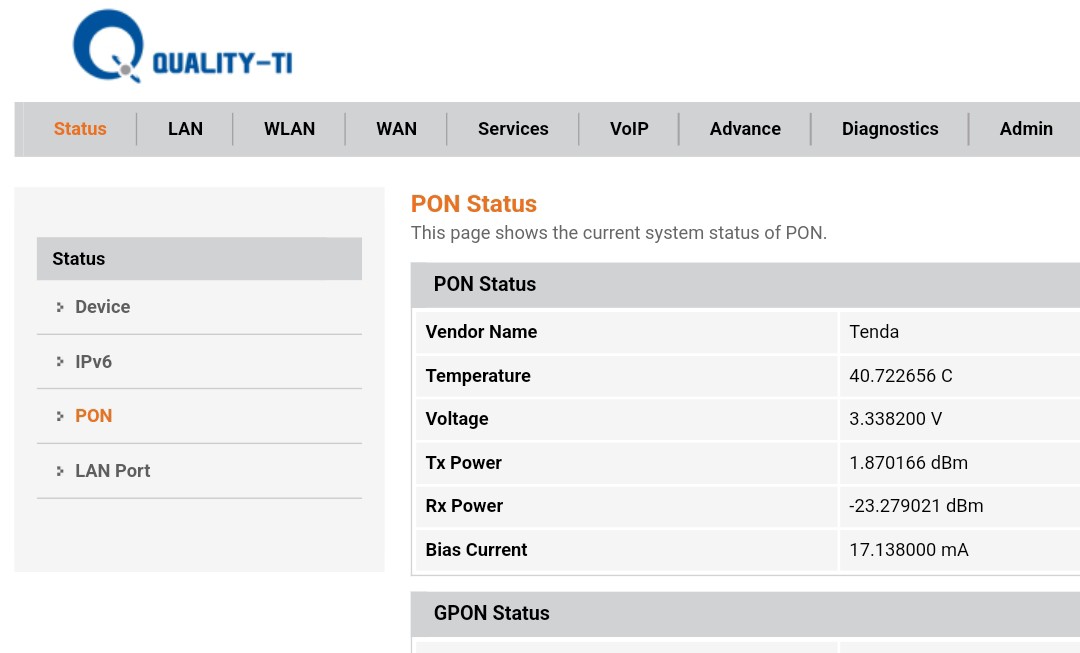
Task: Click the arrow bullet beside IPv6
Action: 60,362
